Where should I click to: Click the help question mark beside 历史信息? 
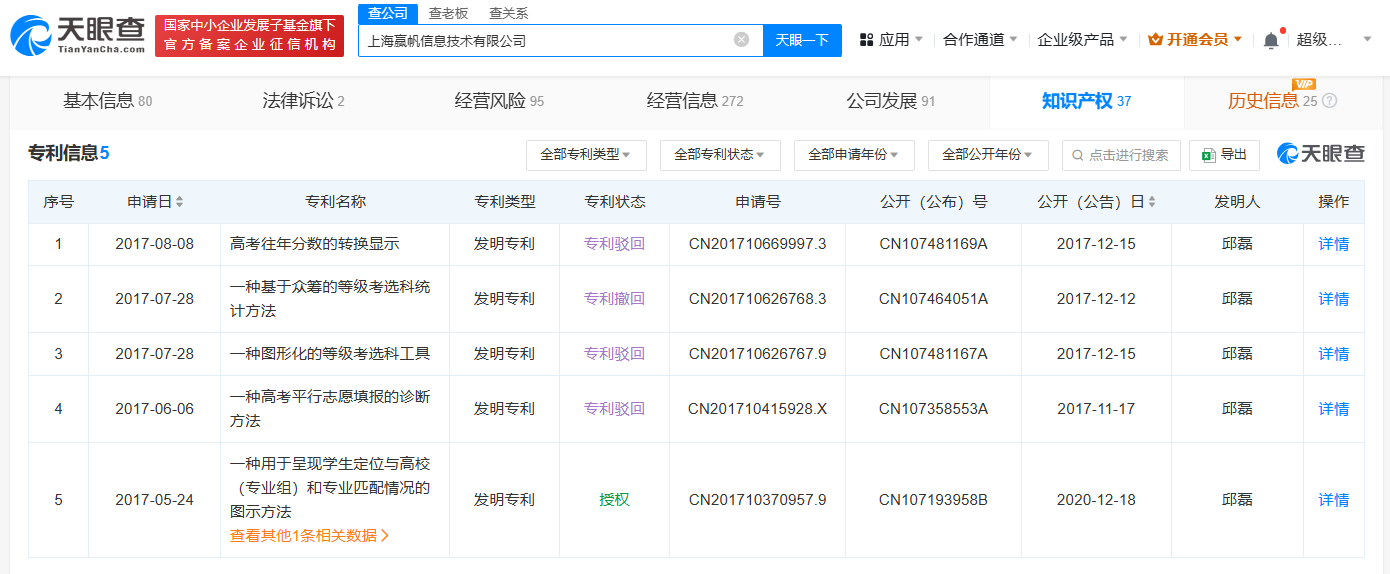tap(1329, 101)
